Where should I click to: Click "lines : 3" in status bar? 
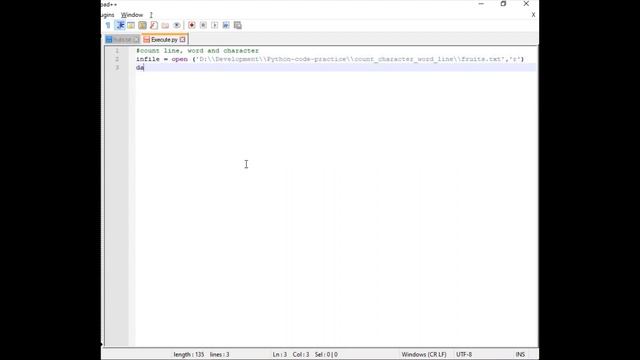(x=220, y=354)
